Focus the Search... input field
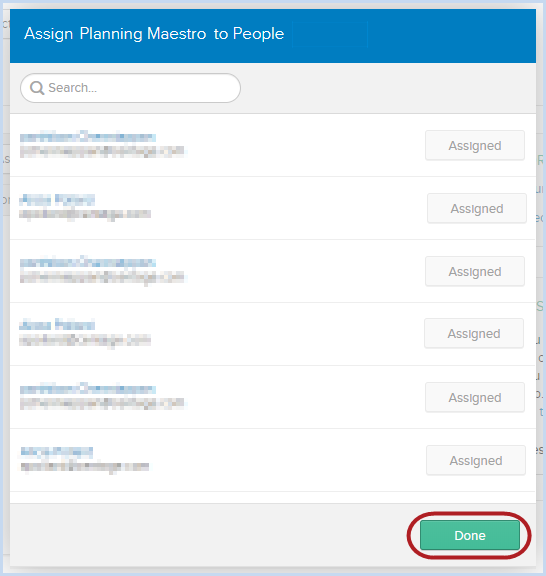The height and width of the screenshot is (576, 546). coord(130,88)
